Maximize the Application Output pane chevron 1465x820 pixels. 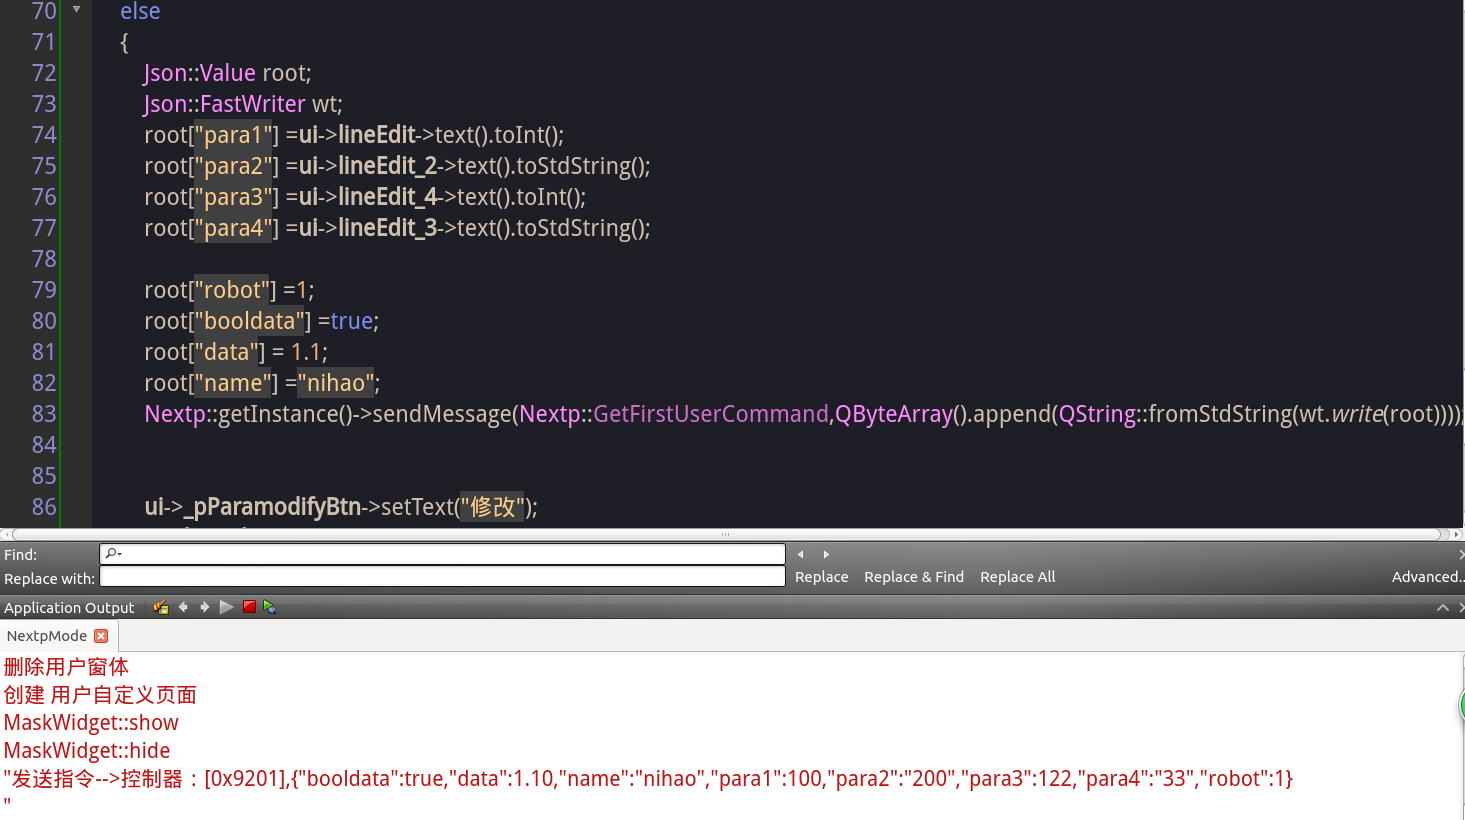point(1443,607)
